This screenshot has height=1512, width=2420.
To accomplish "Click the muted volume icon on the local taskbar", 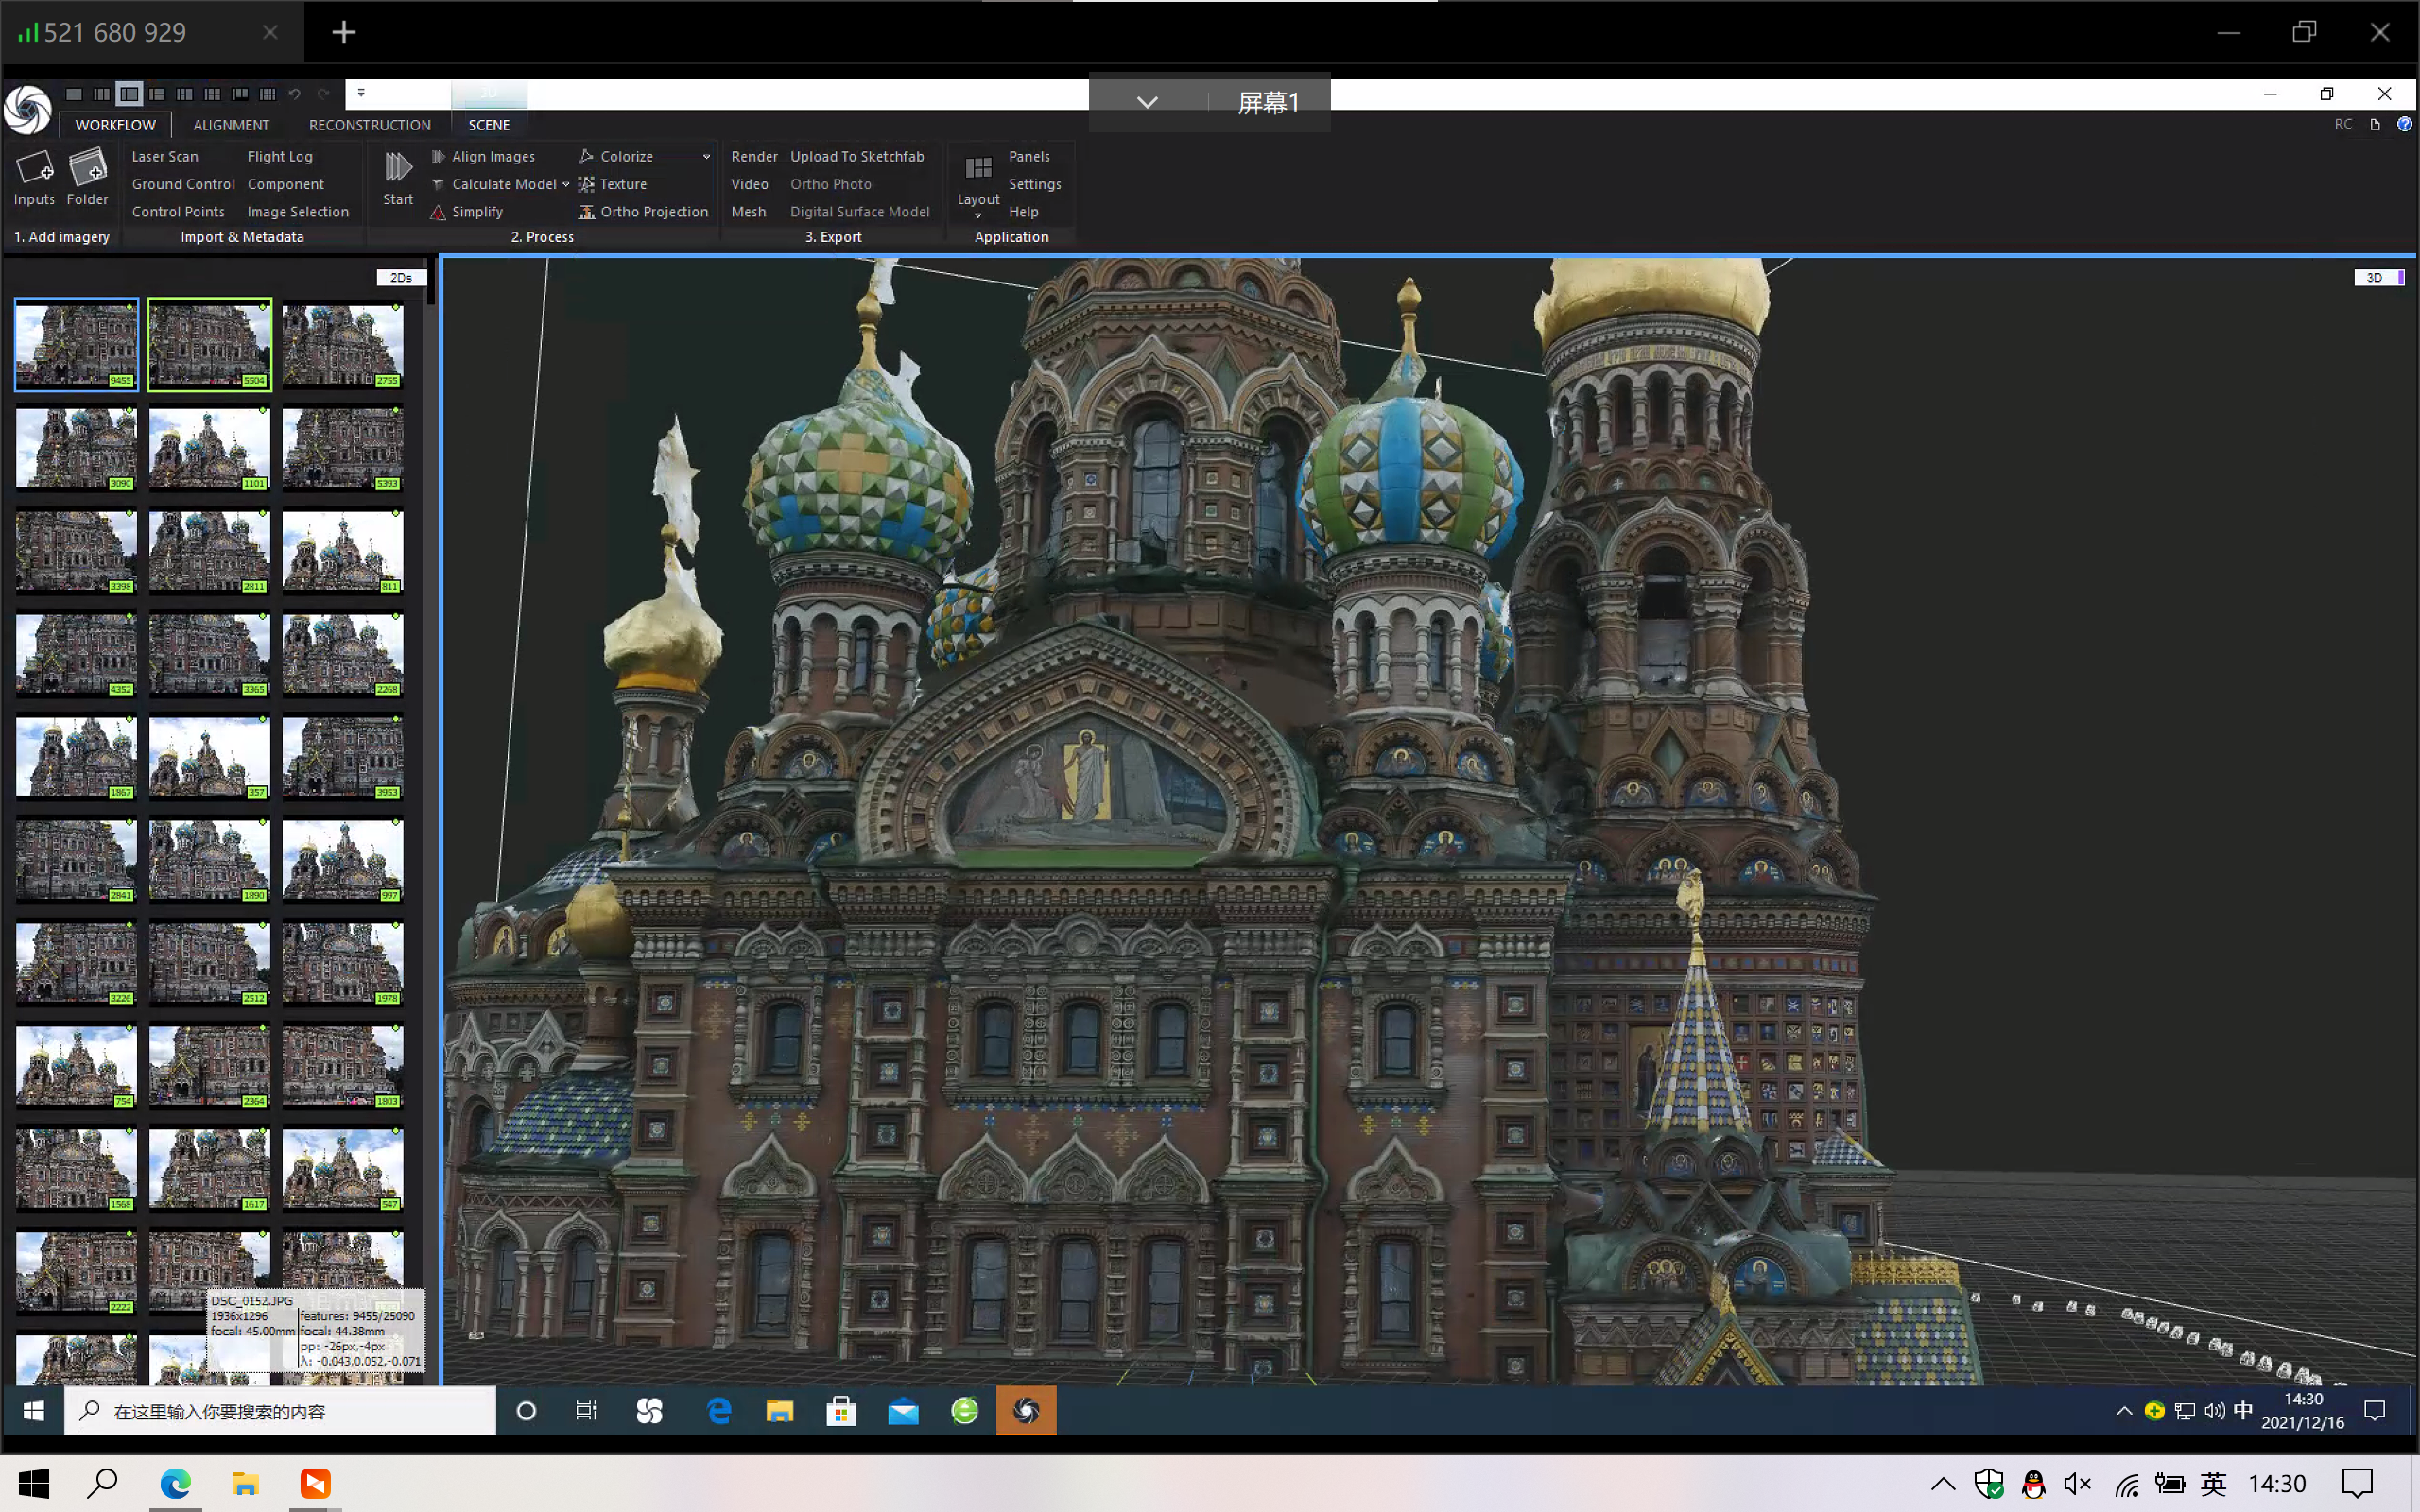I will tap(2078, 1484).
